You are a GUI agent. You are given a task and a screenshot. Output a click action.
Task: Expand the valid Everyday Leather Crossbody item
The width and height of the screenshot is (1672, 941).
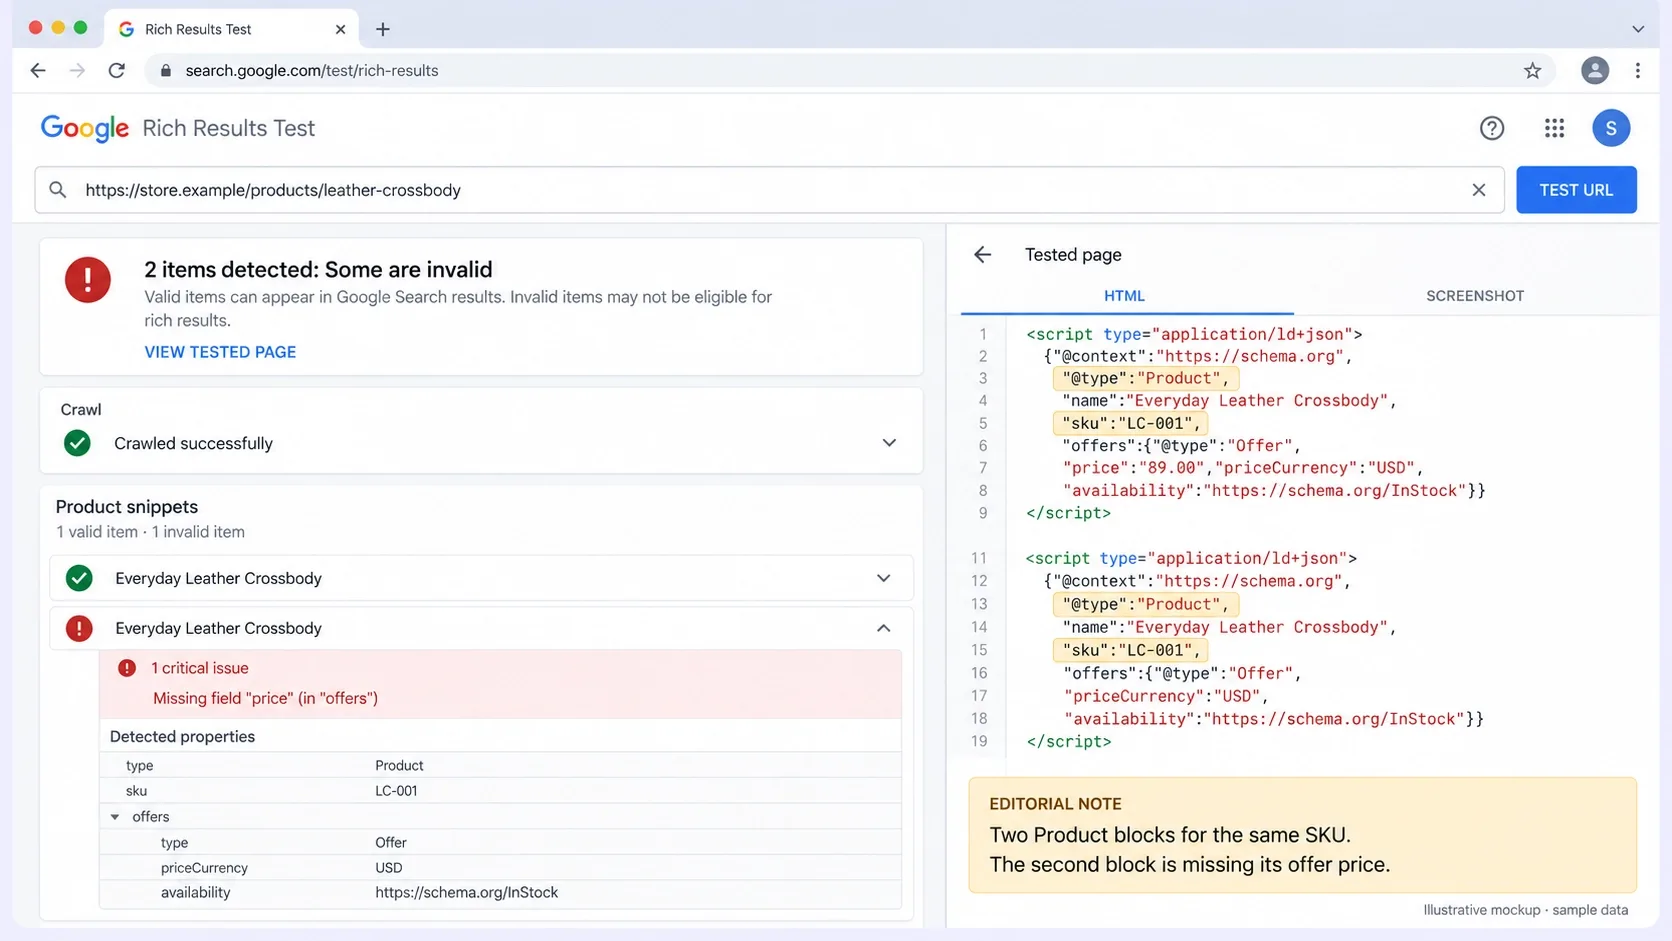click(883, 578)
